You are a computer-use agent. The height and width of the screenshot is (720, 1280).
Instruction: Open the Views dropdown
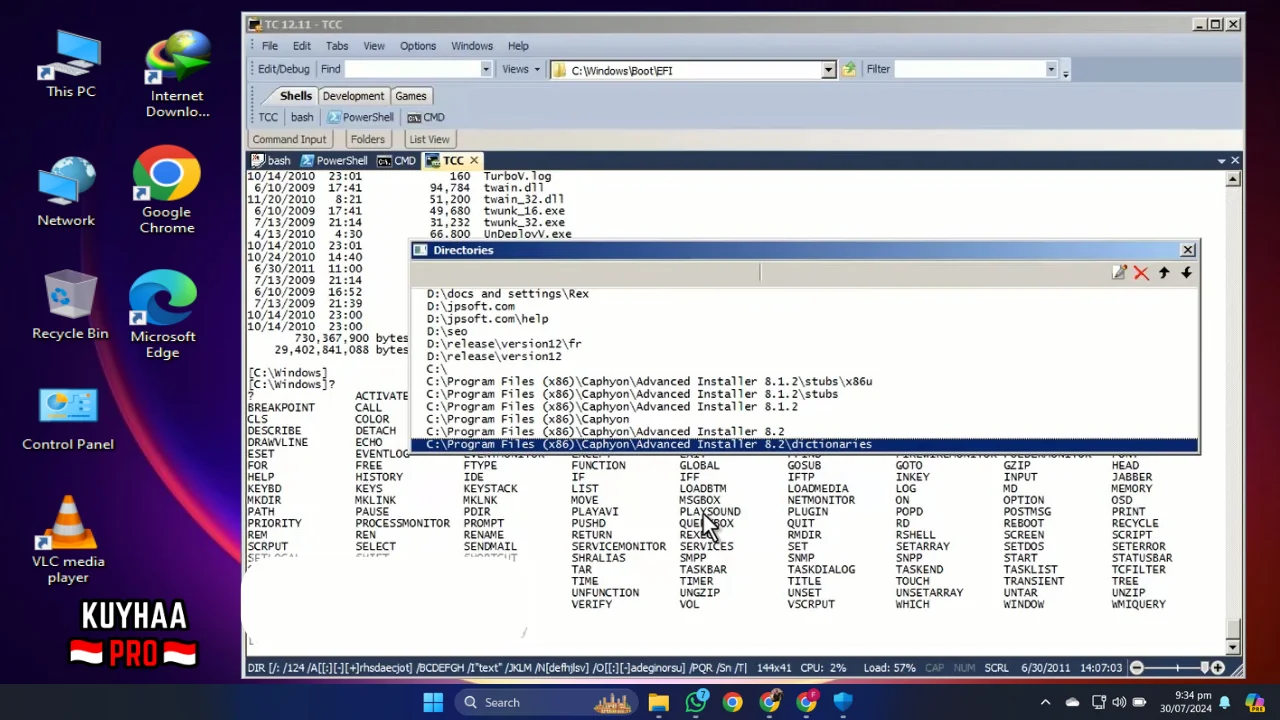(520, 69)
